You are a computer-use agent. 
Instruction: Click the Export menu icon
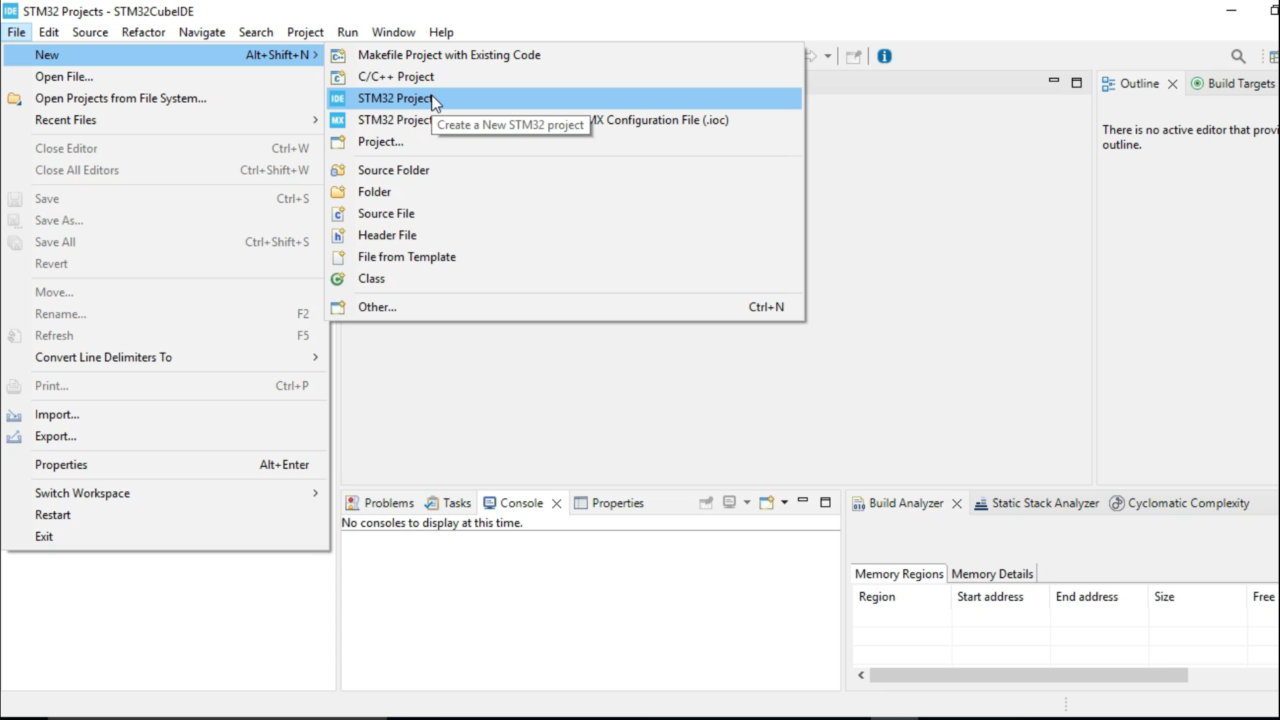14,437
